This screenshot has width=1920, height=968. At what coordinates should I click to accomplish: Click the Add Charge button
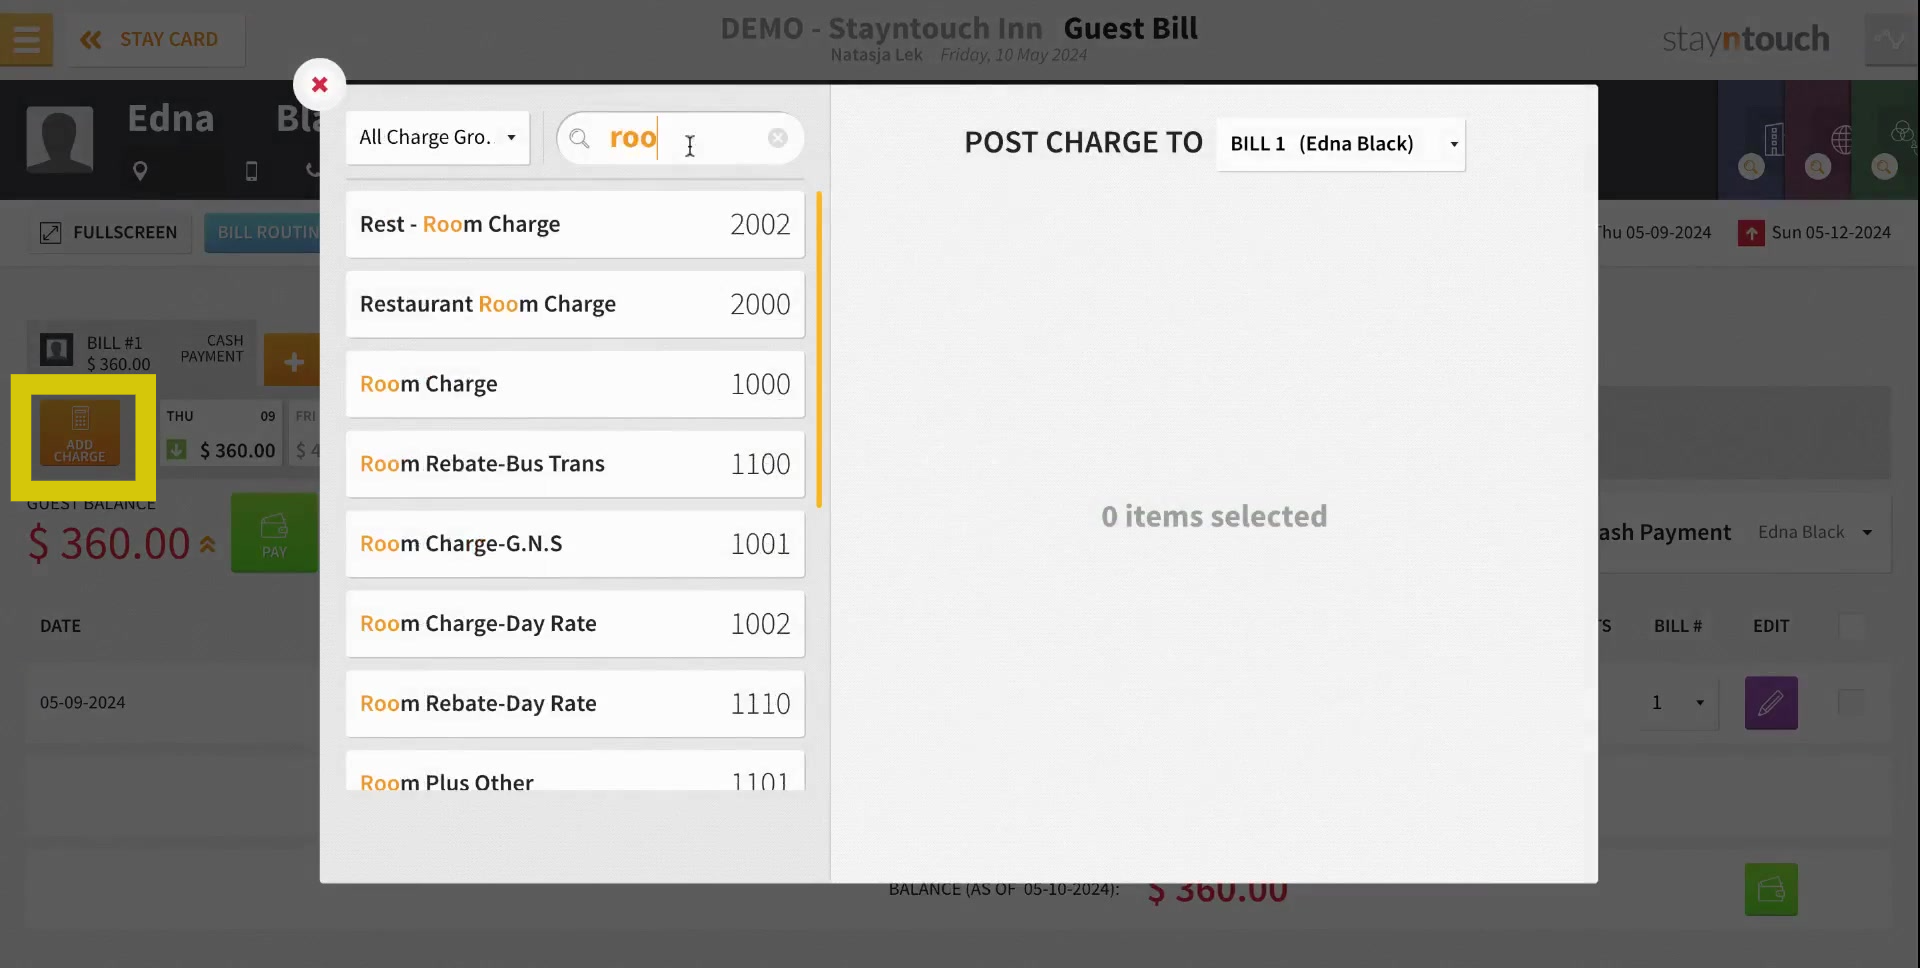[80, 434]
